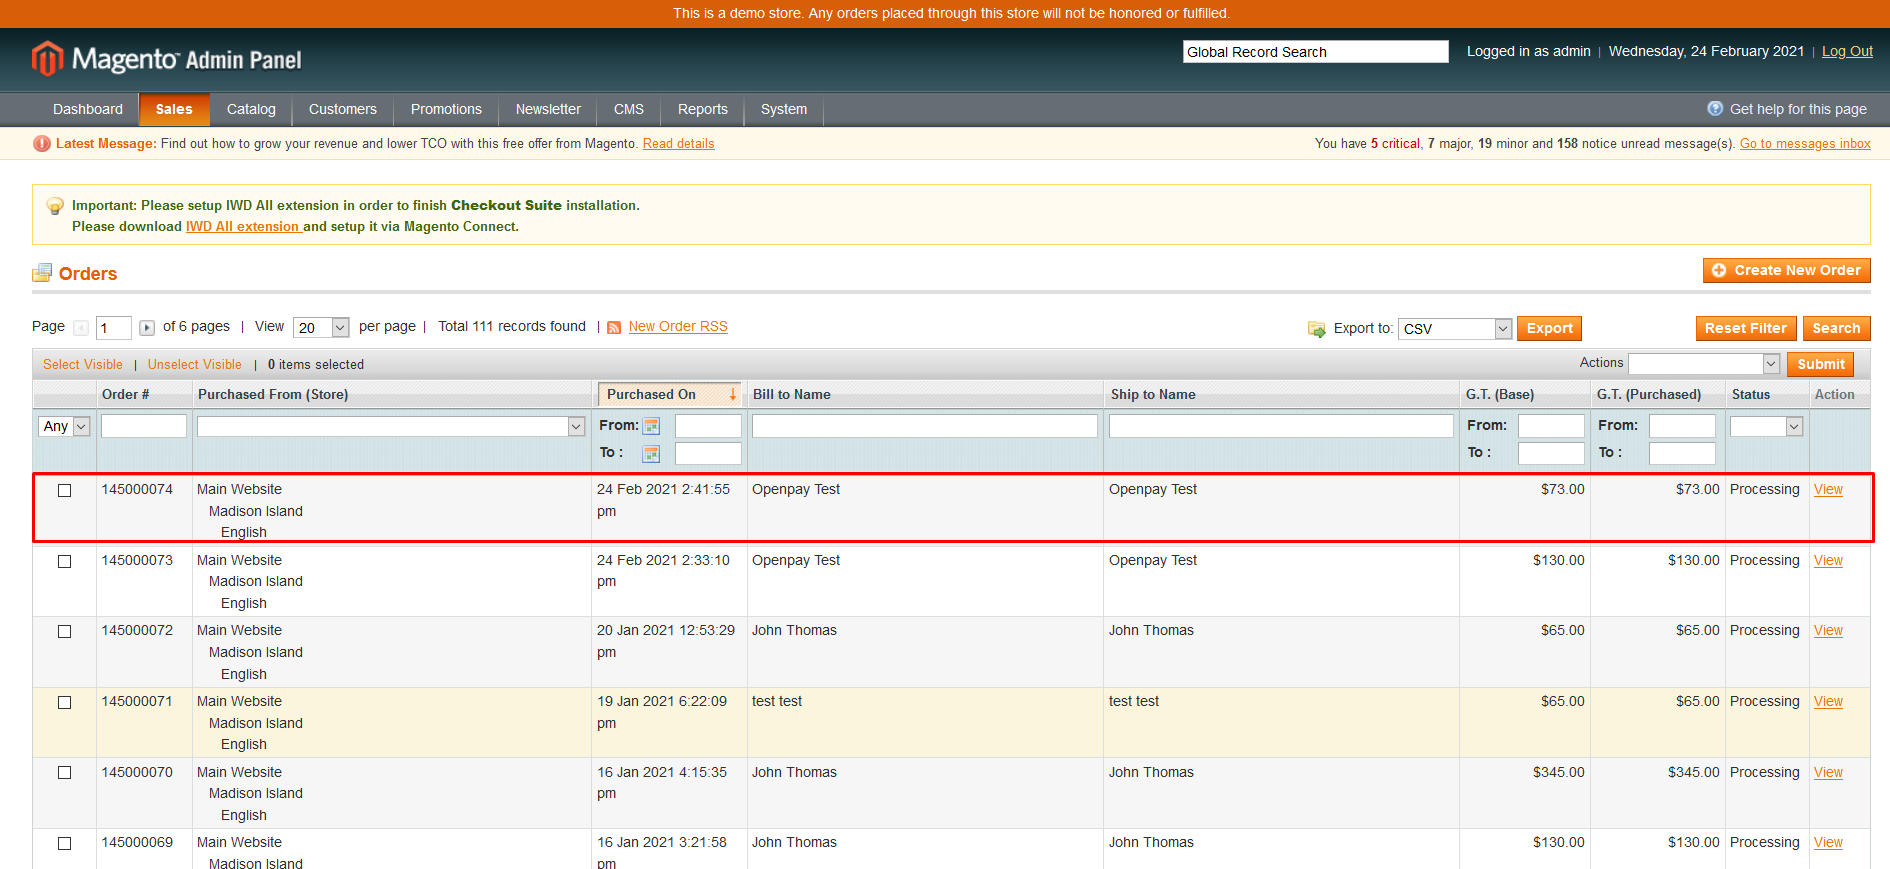Tick the checkbox for order 145000070

coord(65,773)
